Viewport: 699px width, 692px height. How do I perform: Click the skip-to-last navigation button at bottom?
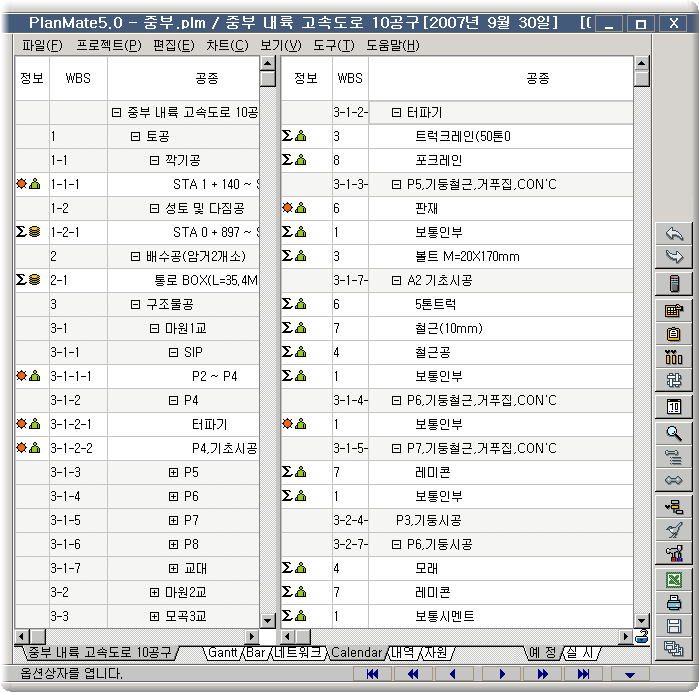point(581,674)
